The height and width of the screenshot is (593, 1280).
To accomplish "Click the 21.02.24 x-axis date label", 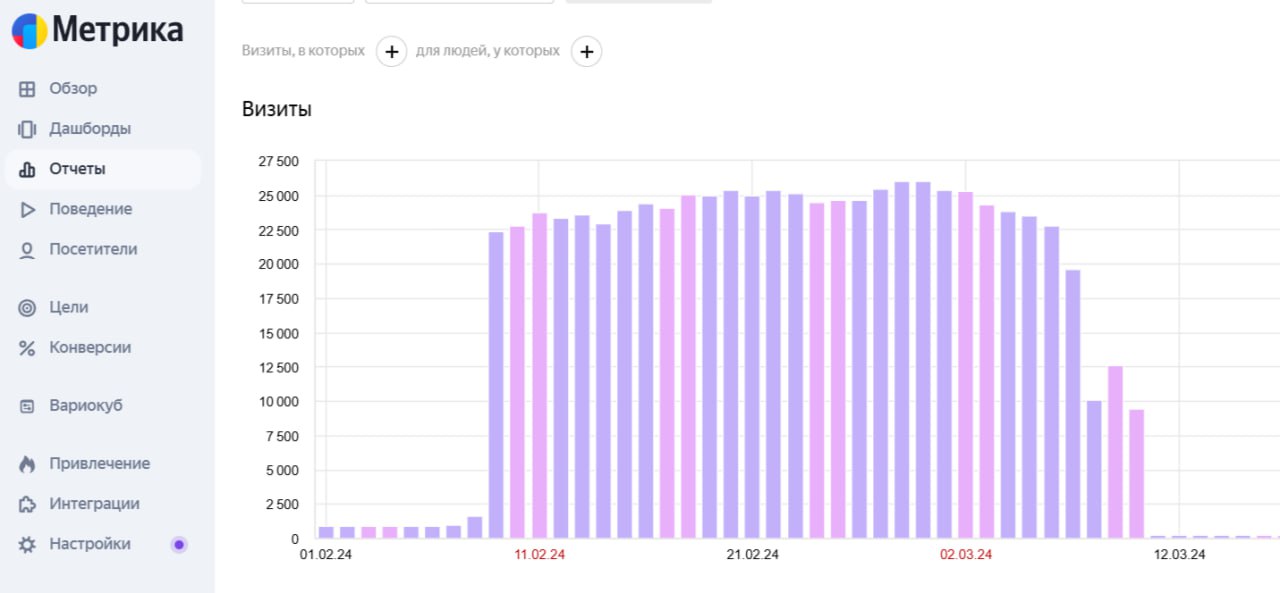I will (752, 555).
